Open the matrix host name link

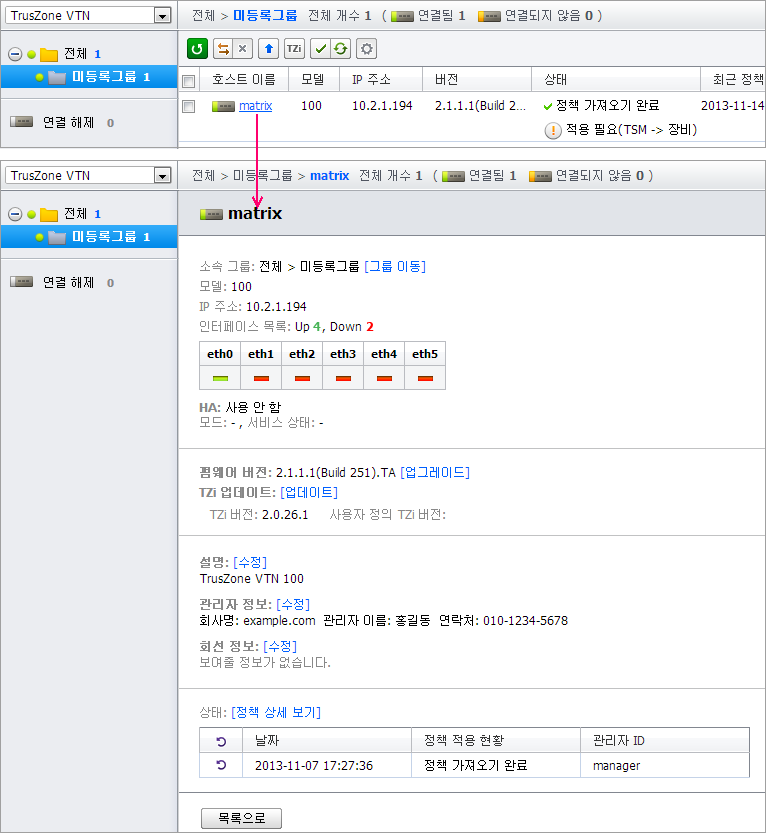(x=255, y=105)
